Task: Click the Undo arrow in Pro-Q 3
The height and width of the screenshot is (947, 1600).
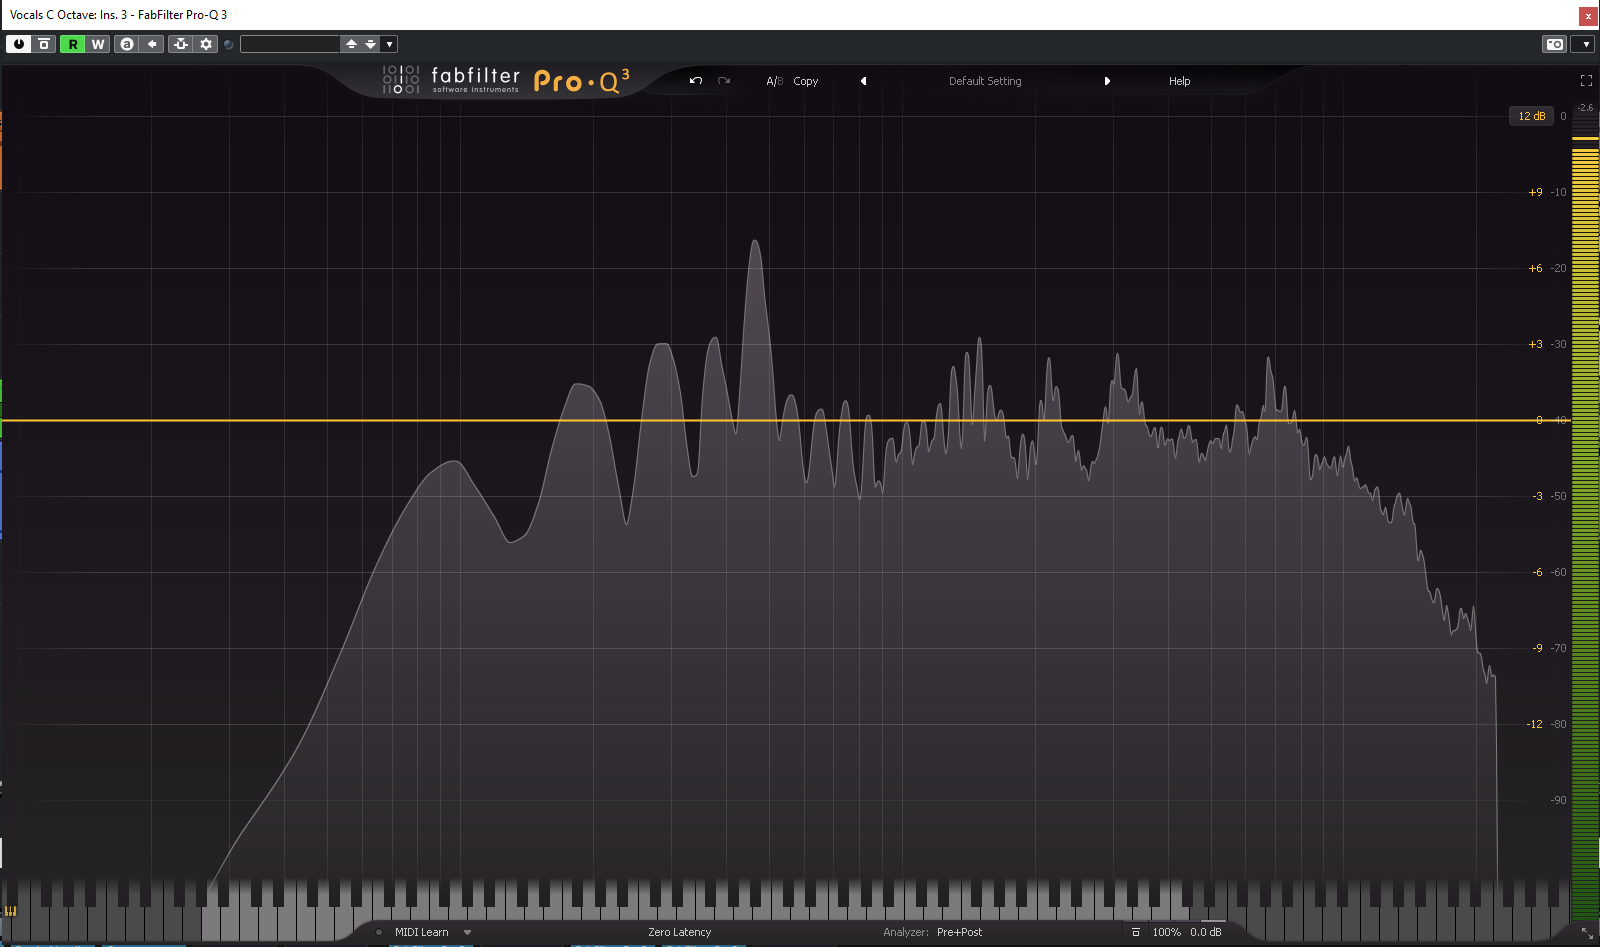Action: (x=696, y=81)
